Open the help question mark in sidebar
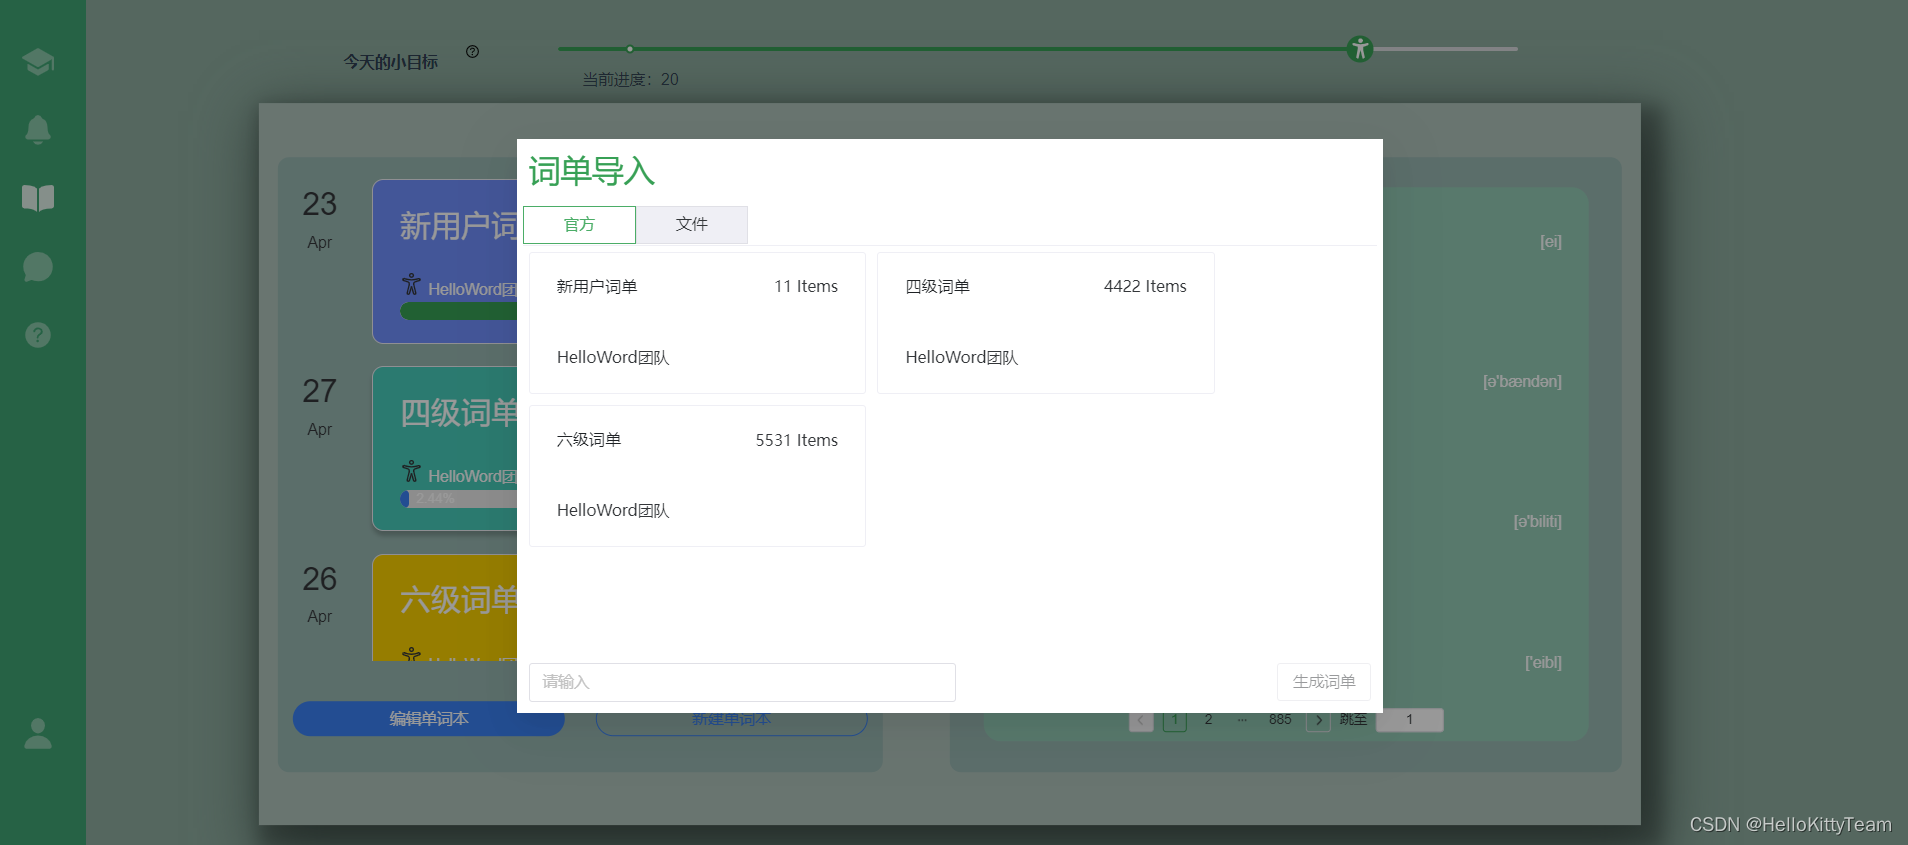 pyautogui.click(x=38, y=335)
